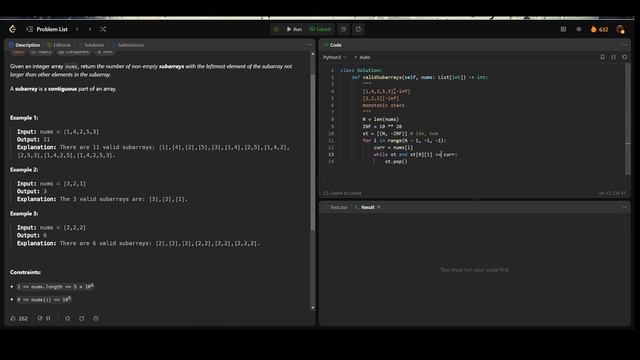Click the 'Ln 13, Col 37' cursor position indicator
The width and height of the screenshot is (640, 360).
[x=612, y=193]
